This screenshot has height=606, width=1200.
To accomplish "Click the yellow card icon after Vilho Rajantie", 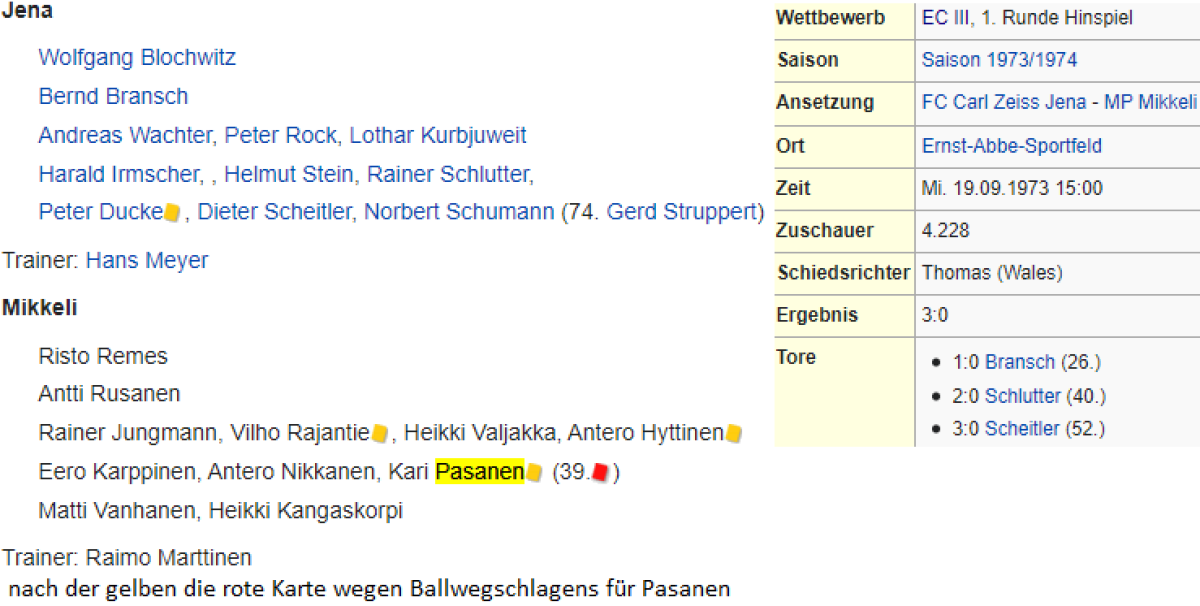I will pyautogui.click(x=380, y=433).
